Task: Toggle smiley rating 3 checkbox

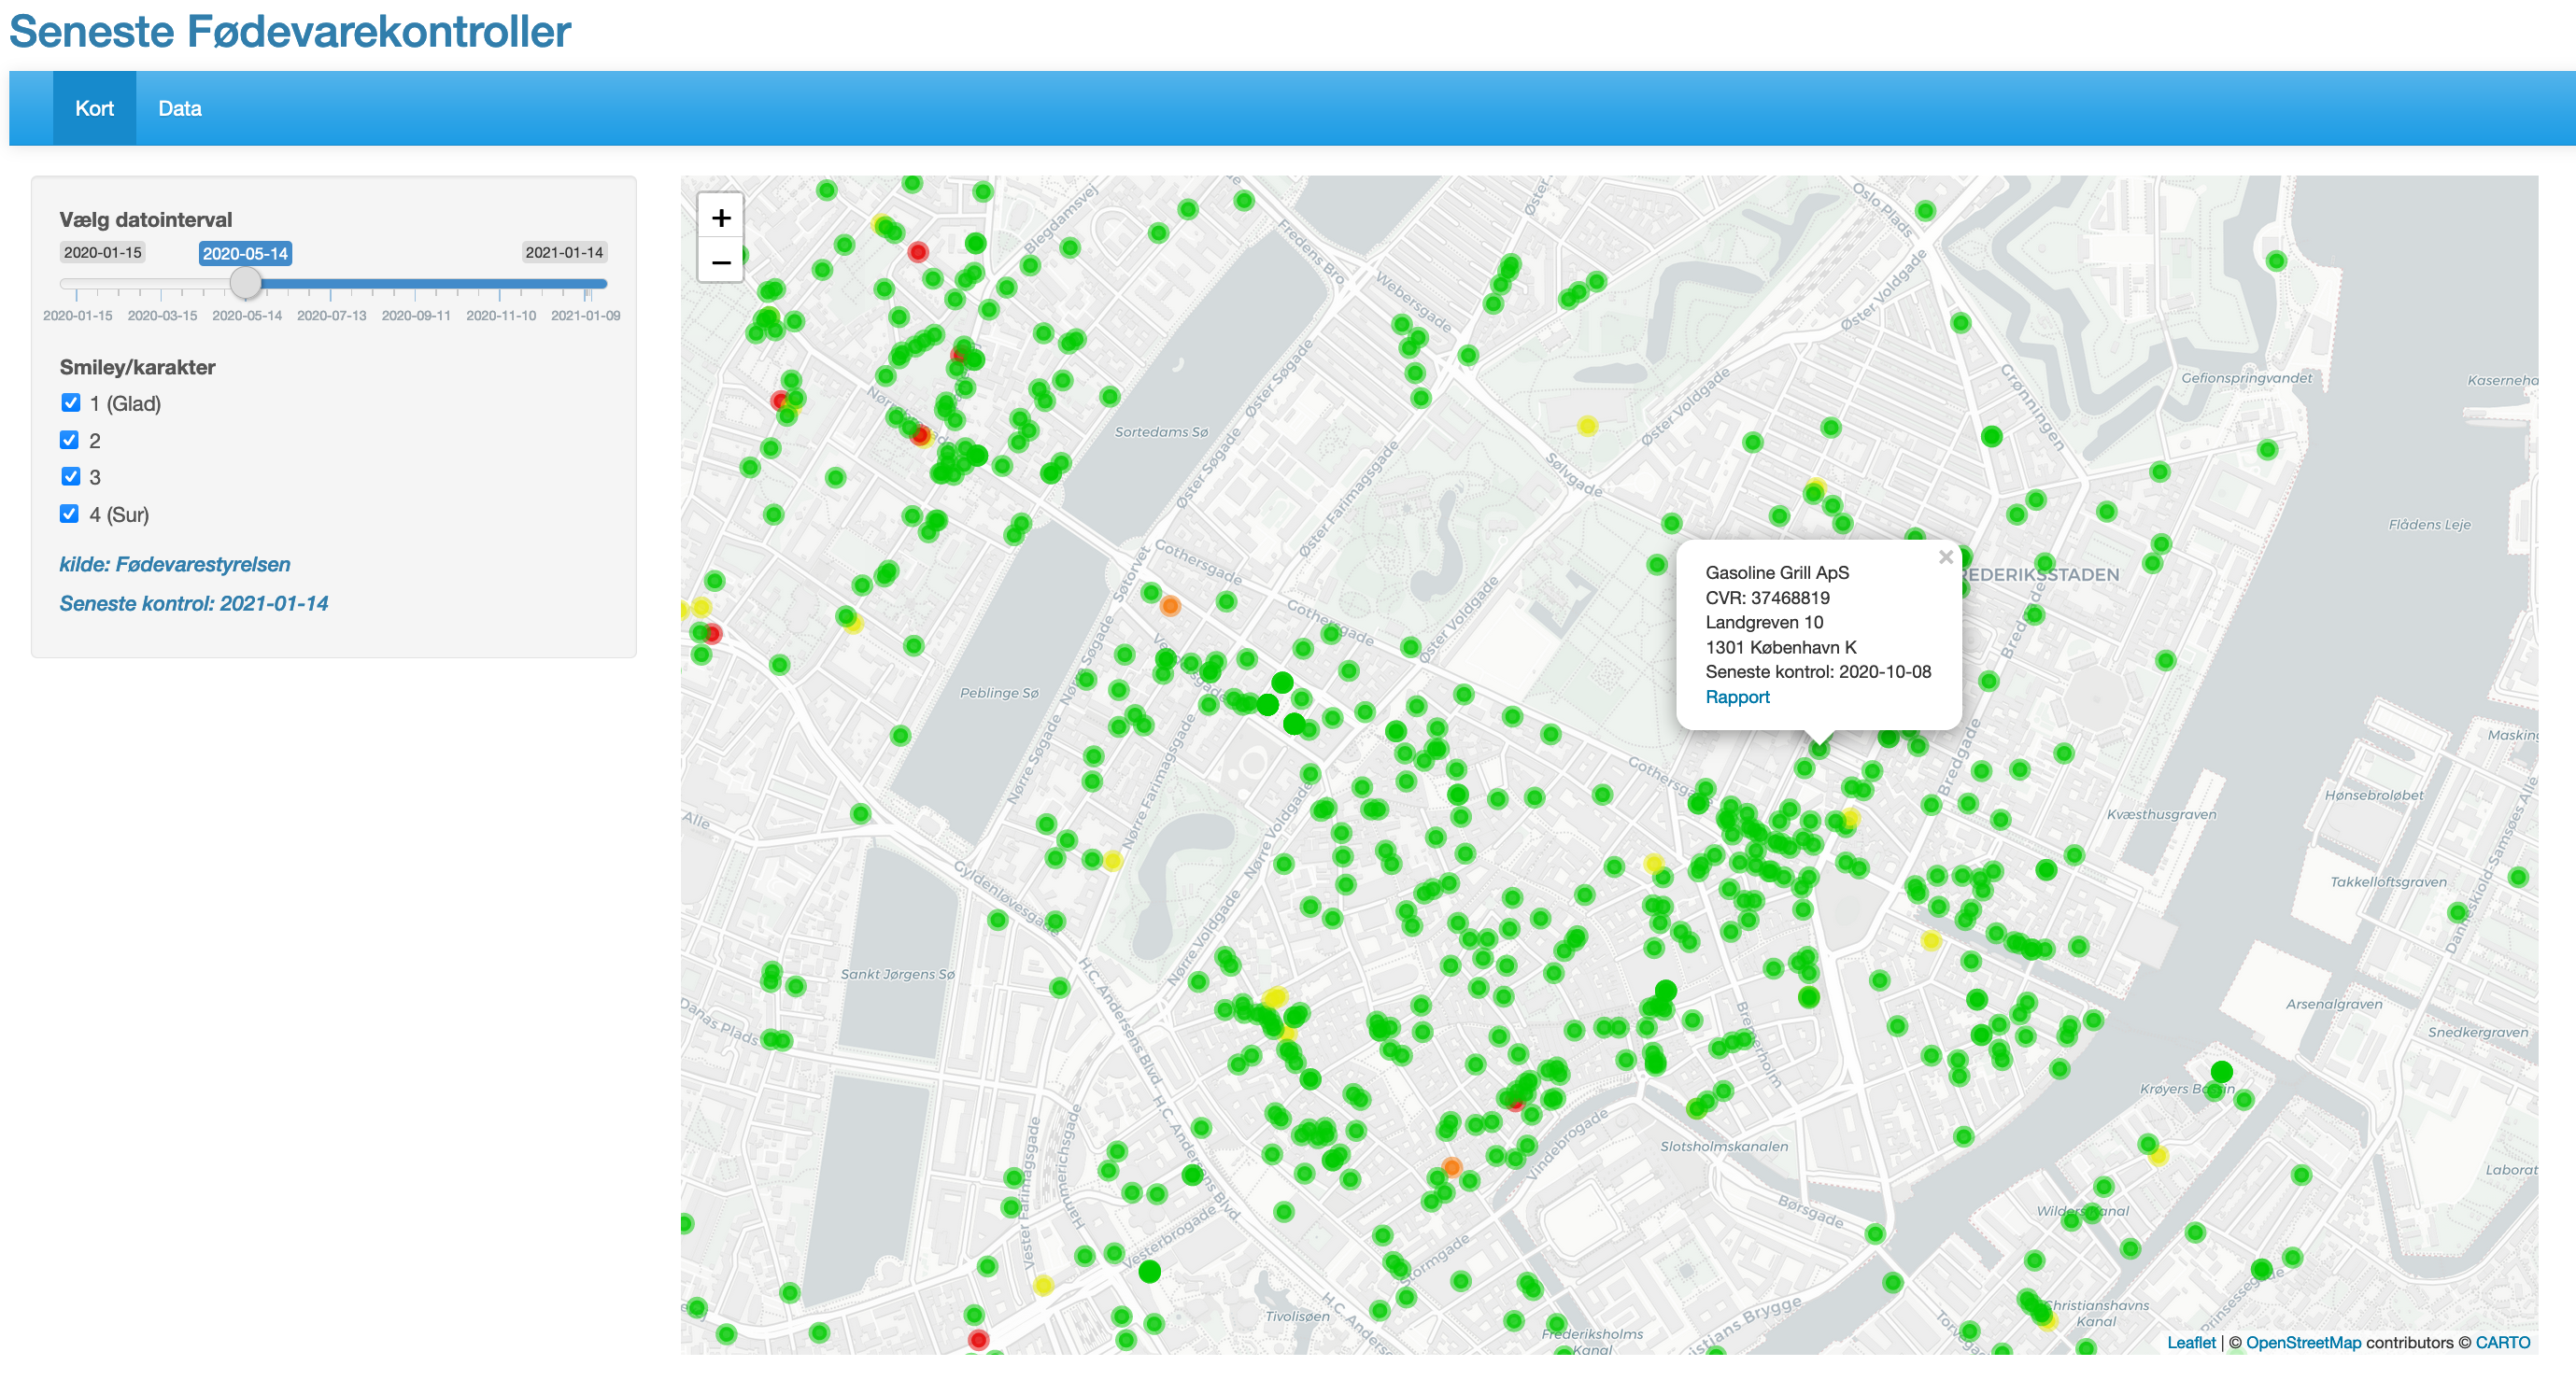Action: click(x=70, y=477)
